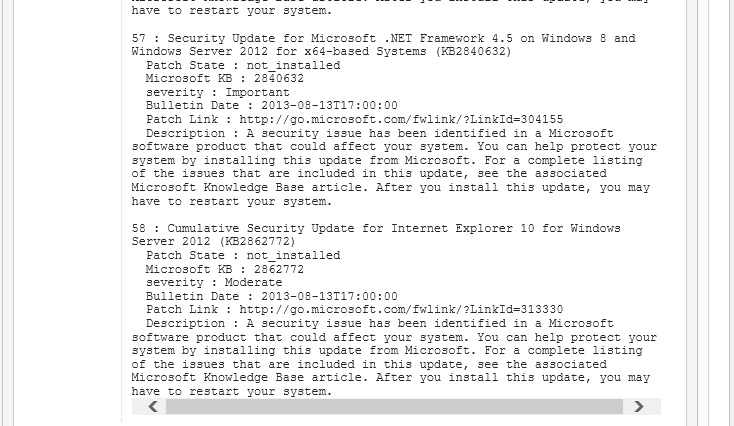Image resolution: width=734 pixels, height=426 pixels.
Task: Click the entry 57 .NET Framework 4.5 title
Action: [384, 38]
